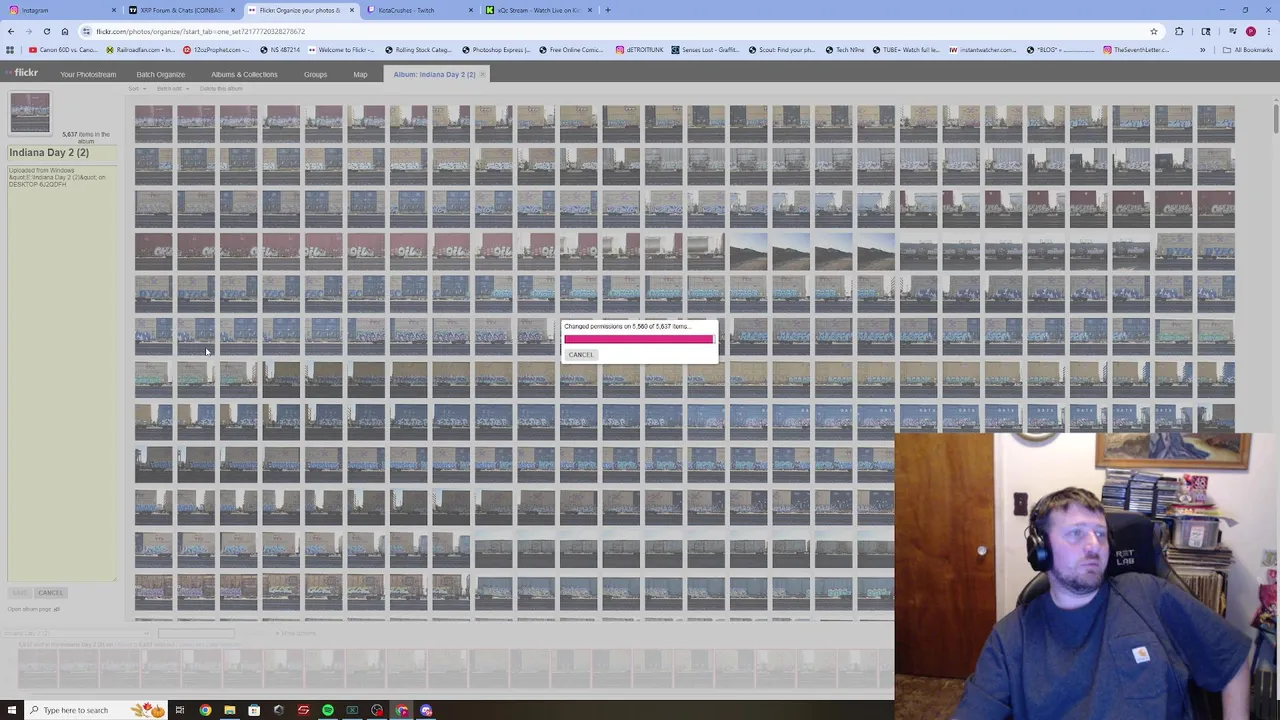Switch to the Map tab

tap(360, 74)
